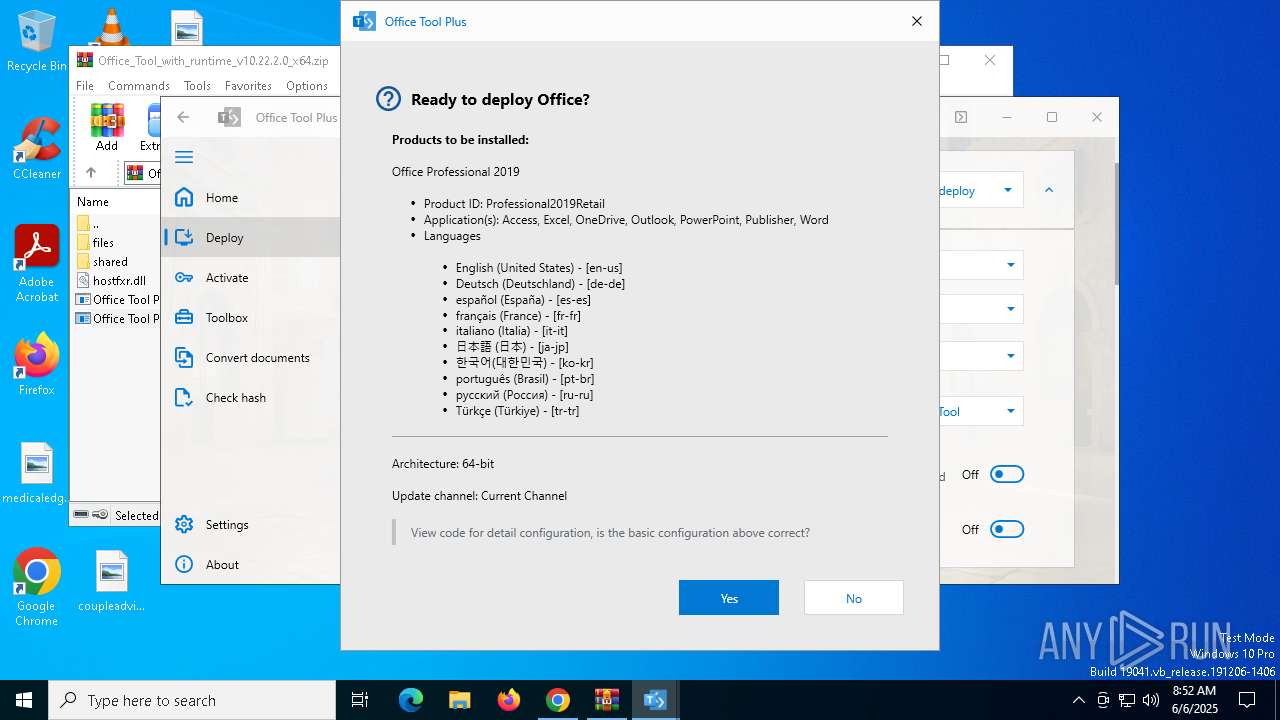Open the WinRAR Favorites menu
Screen dimensions: 1280x720
pos(248,86)
